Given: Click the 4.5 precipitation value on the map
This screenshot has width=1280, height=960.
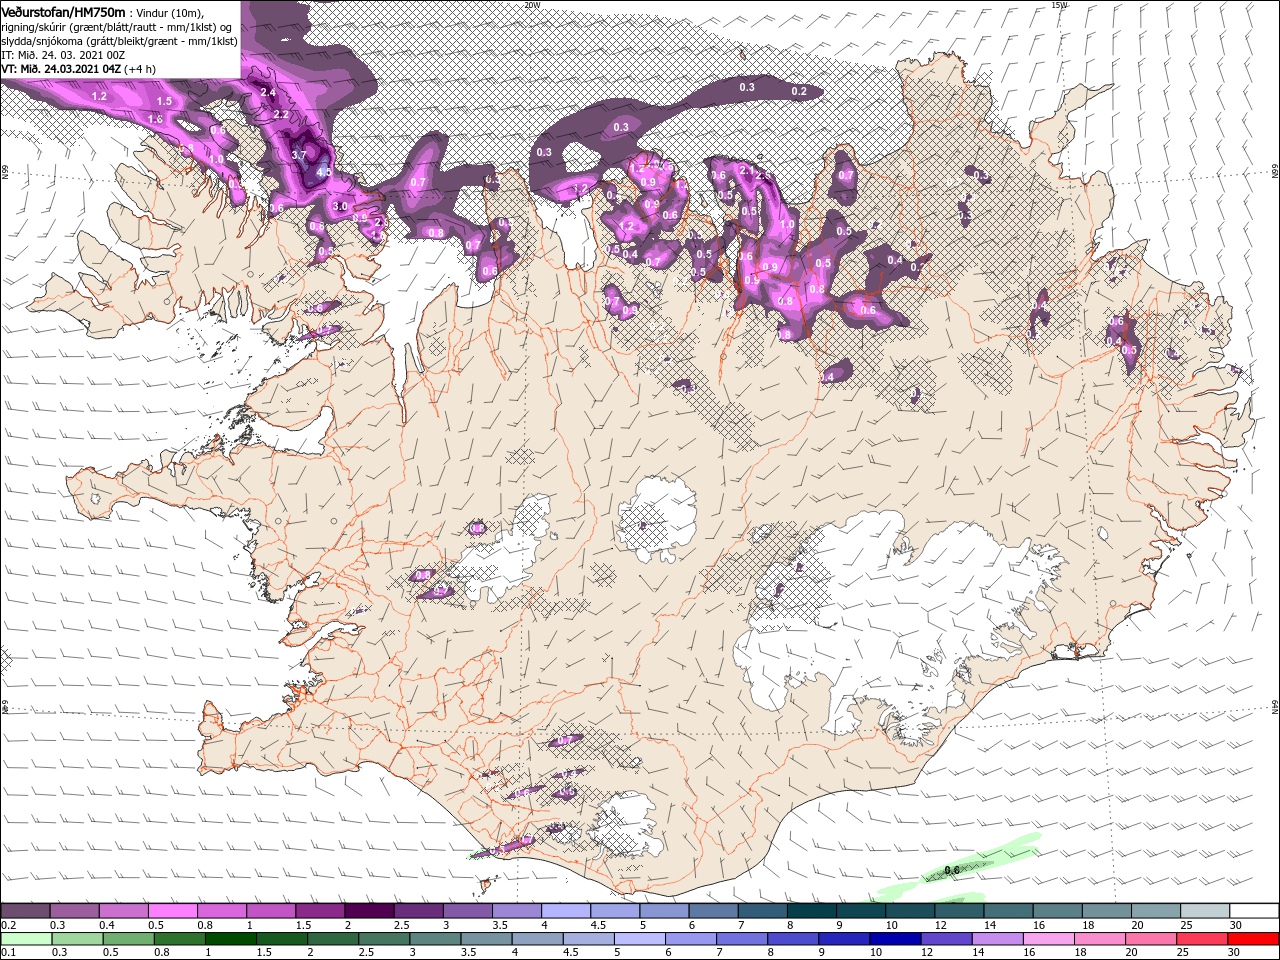Looking at the screenshot, I should click(x=323, y=172).
